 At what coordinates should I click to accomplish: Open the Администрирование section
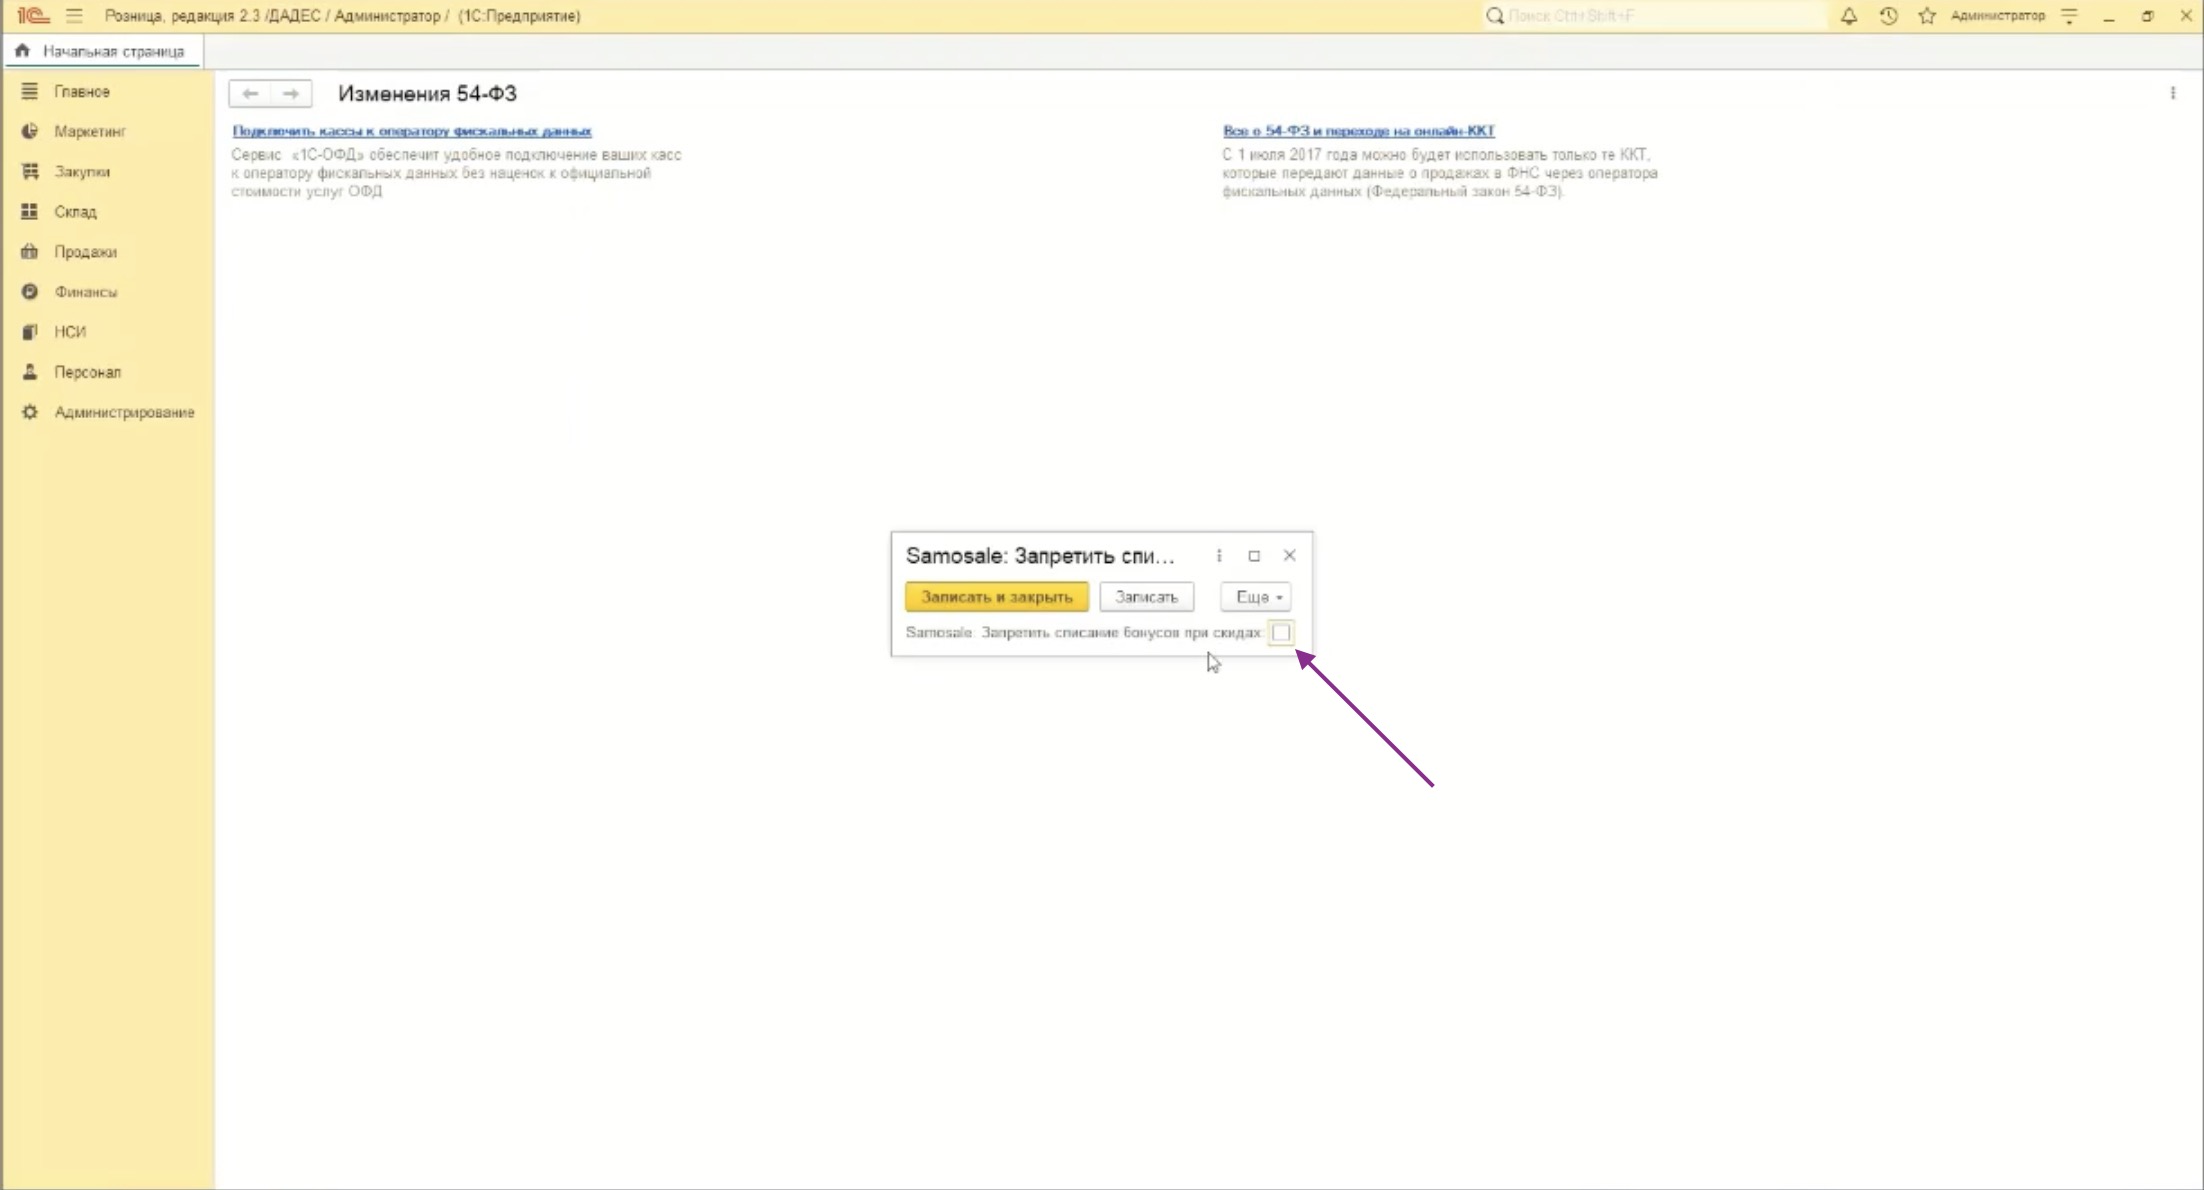point(124,412)
